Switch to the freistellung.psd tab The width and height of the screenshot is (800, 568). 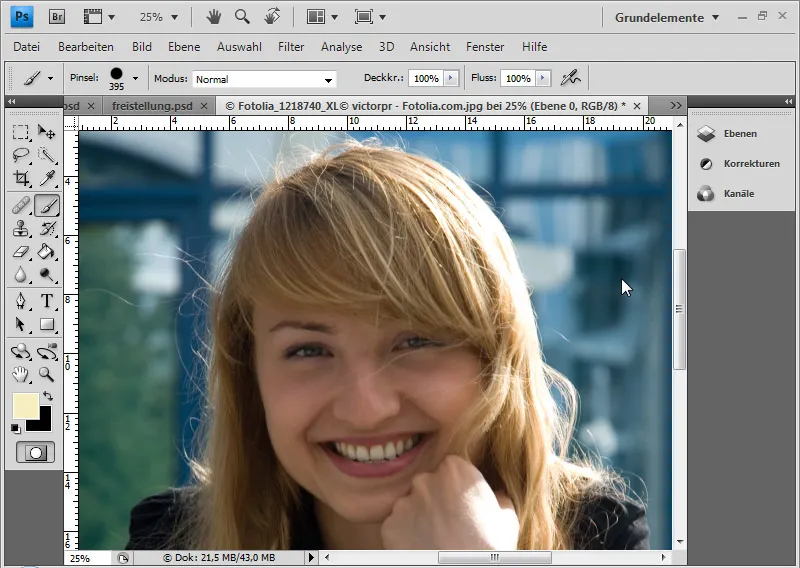click(152, 106)
